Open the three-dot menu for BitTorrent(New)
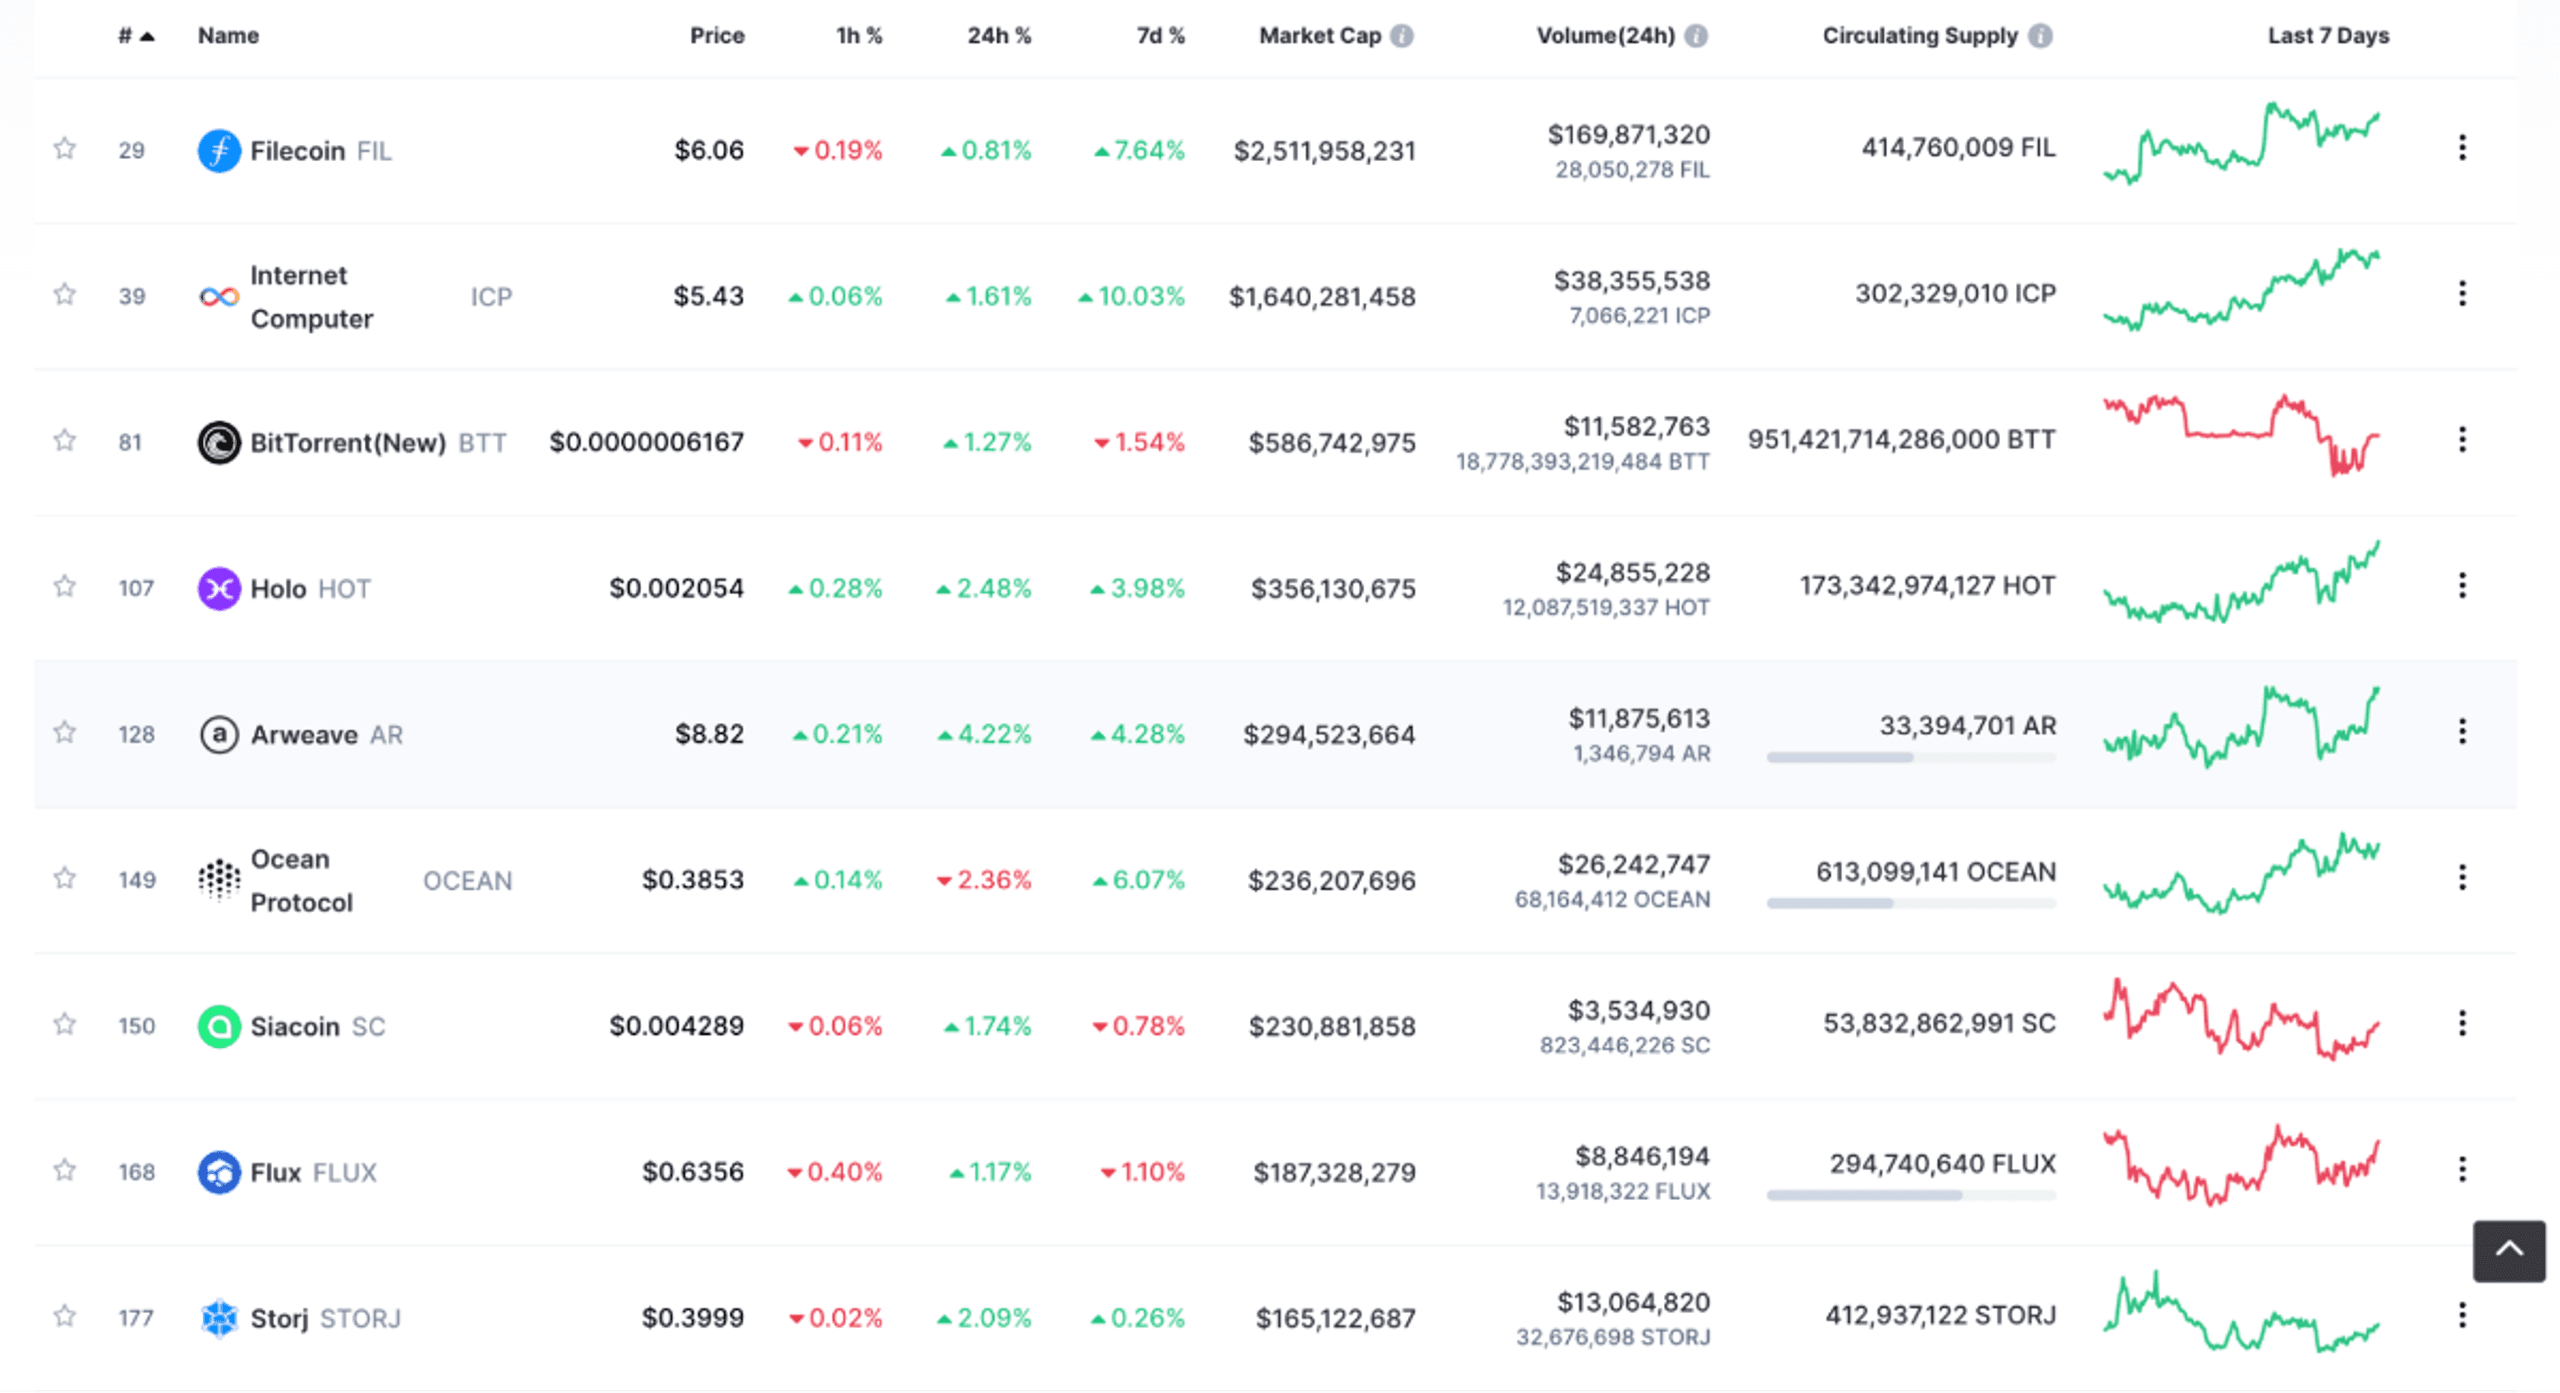Viewport: 2560px width, 1393px height. pos(2462,440)
